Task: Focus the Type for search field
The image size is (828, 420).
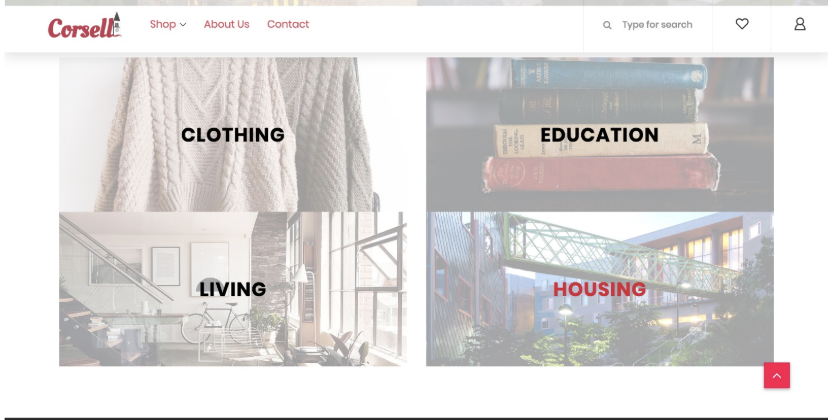Action: (657, 25)
